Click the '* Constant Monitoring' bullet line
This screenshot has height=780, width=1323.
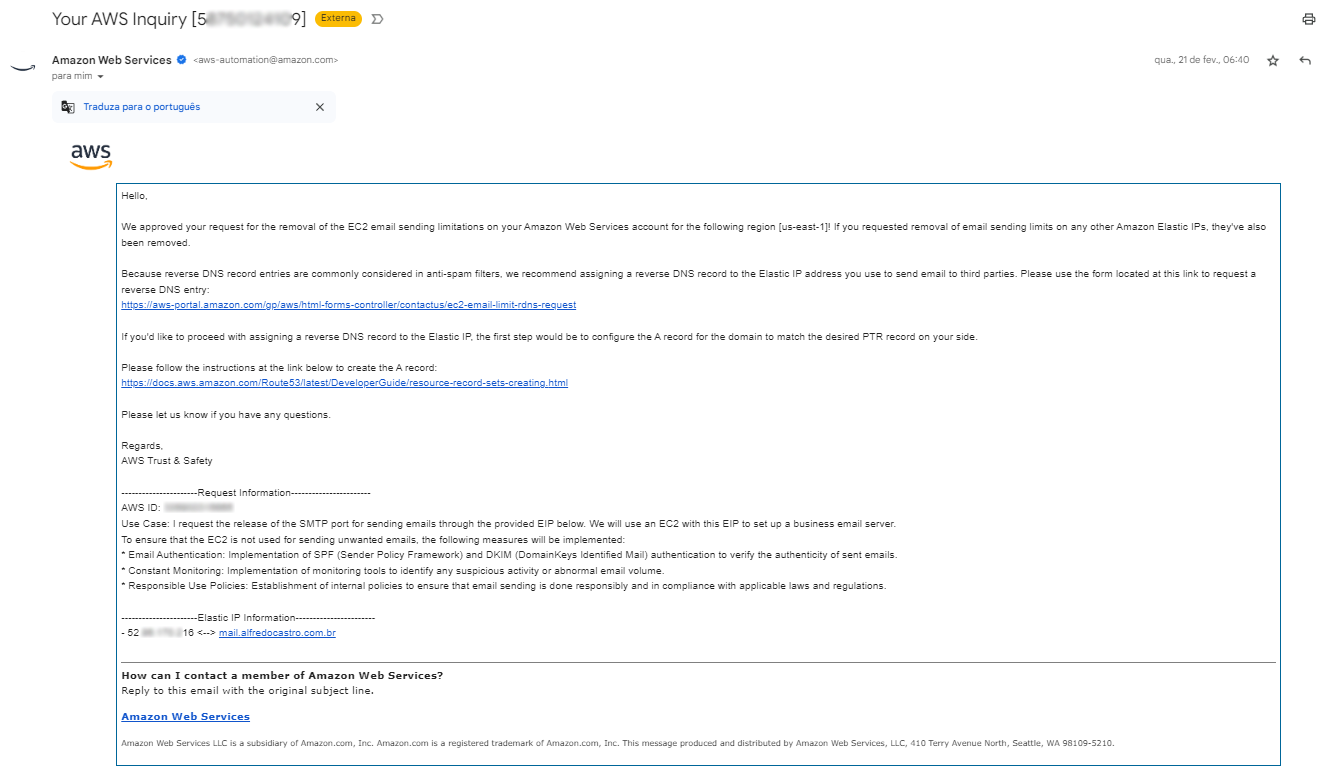[x=393, y=571]
